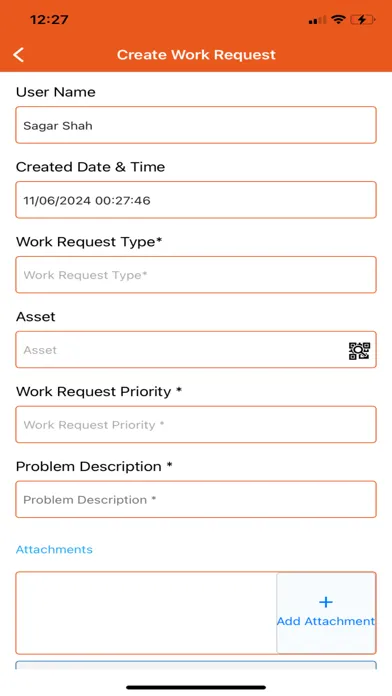
Task: Tap the Wi-Fi status icon
Action: 338,20
